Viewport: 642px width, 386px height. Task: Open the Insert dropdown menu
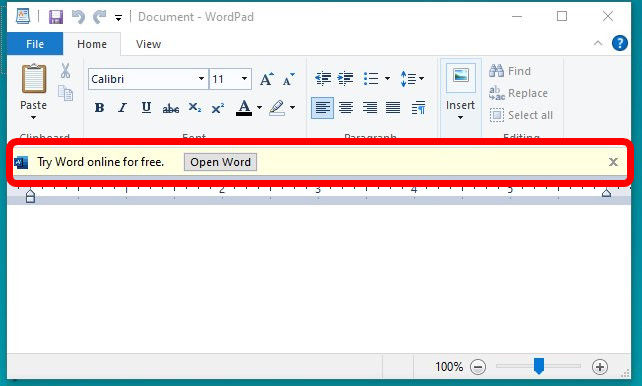(x=460, y=111)
